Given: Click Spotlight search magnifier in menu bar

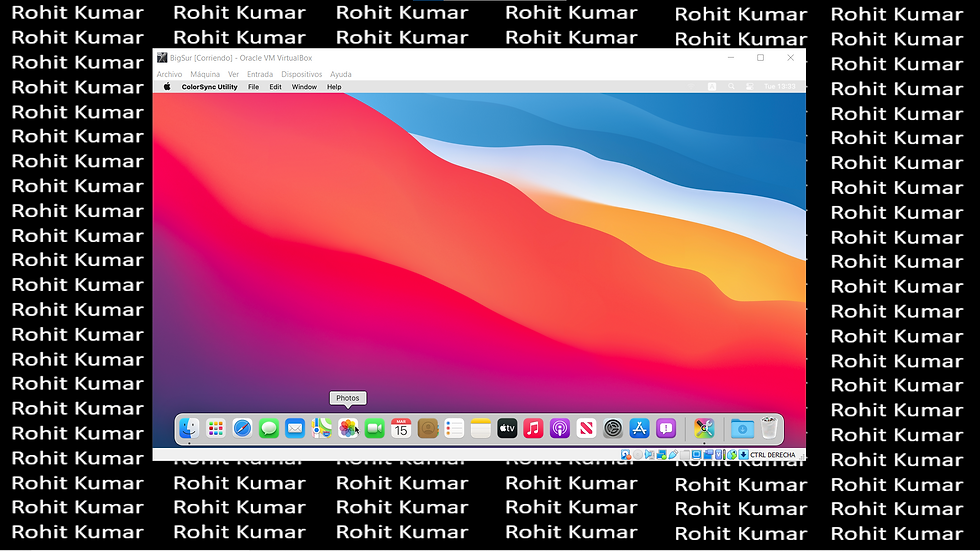Looking at the screenshot, I should click(731, 87).
